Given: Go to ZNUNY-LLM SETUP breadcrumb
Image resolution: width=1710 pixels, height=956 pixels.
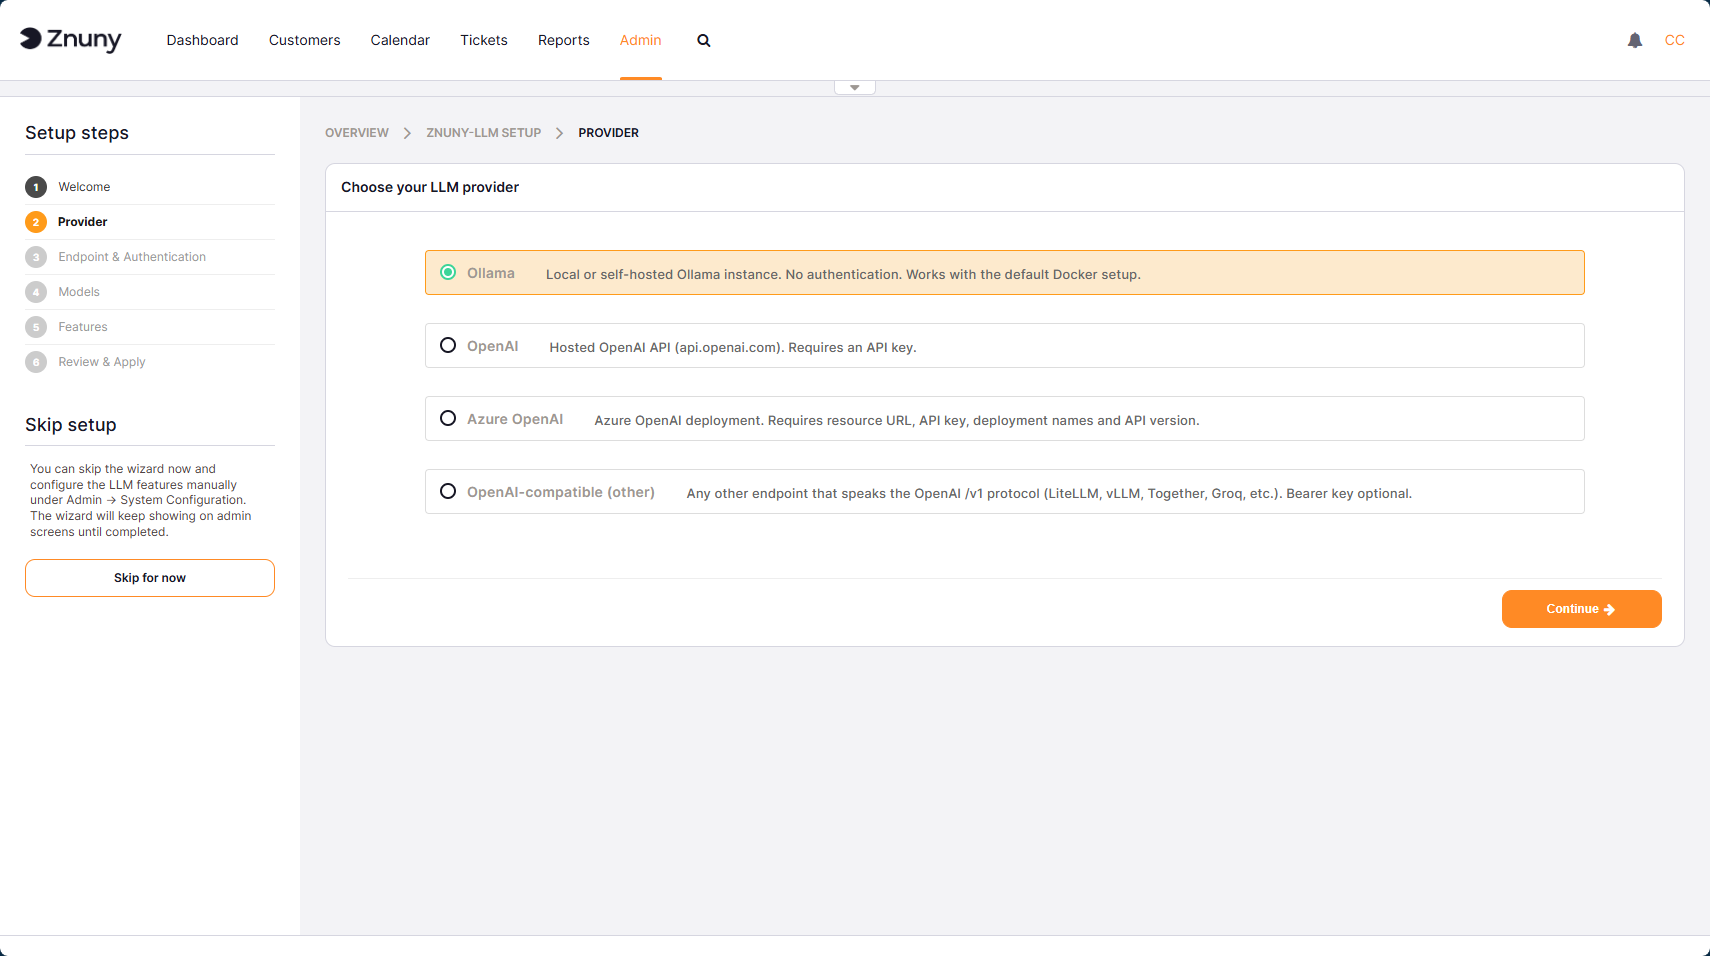Looking at the screenshot, I should click(484, 133).
